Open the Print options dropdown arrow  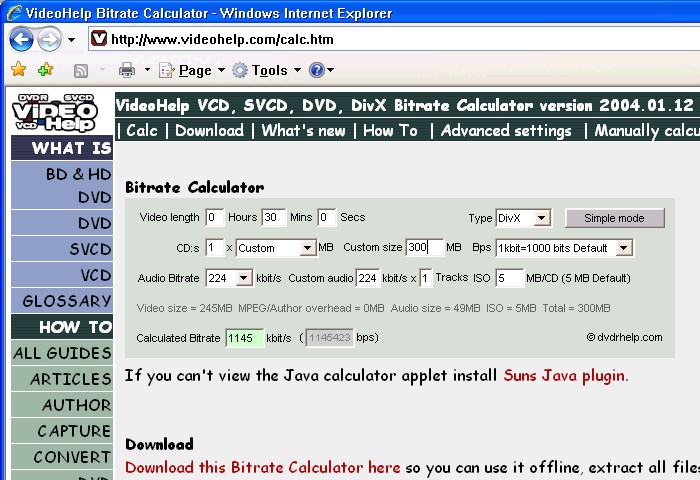coord(147,70)
